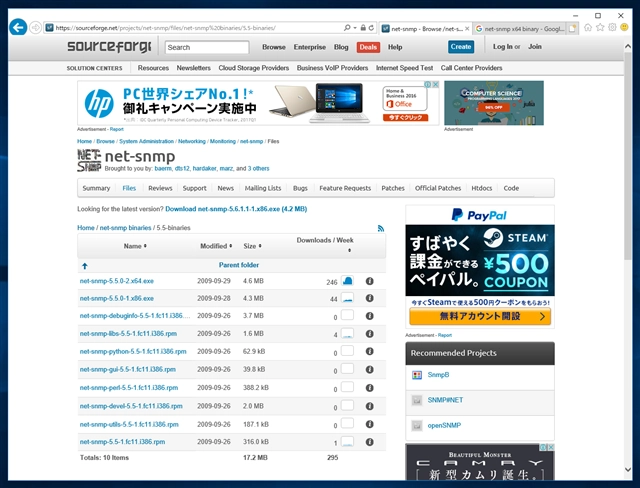Open favorites star icon
This screenshot has width=640, height=488.
point(600,27)
